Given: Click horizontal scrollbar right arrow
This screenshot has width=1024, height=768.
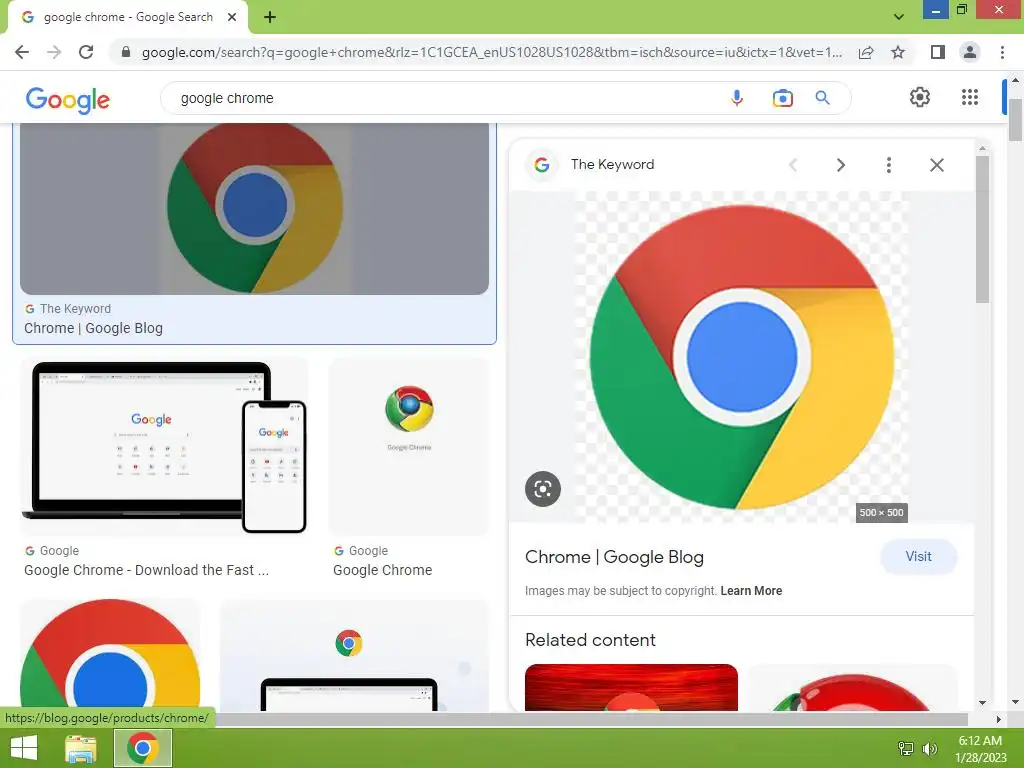Looking at the screenshot, I should (999, 719).
